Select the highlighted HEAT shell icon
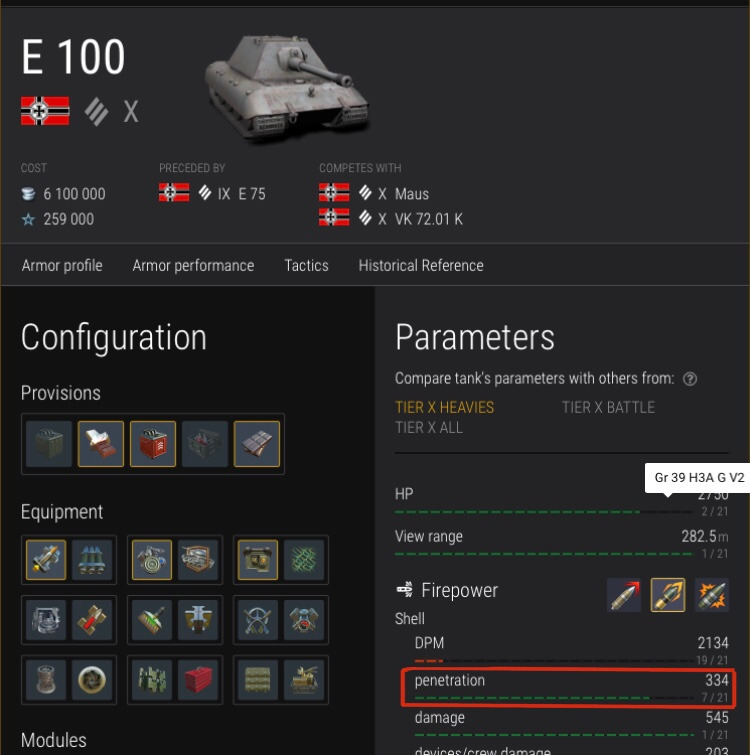 [x=668, y=595]
